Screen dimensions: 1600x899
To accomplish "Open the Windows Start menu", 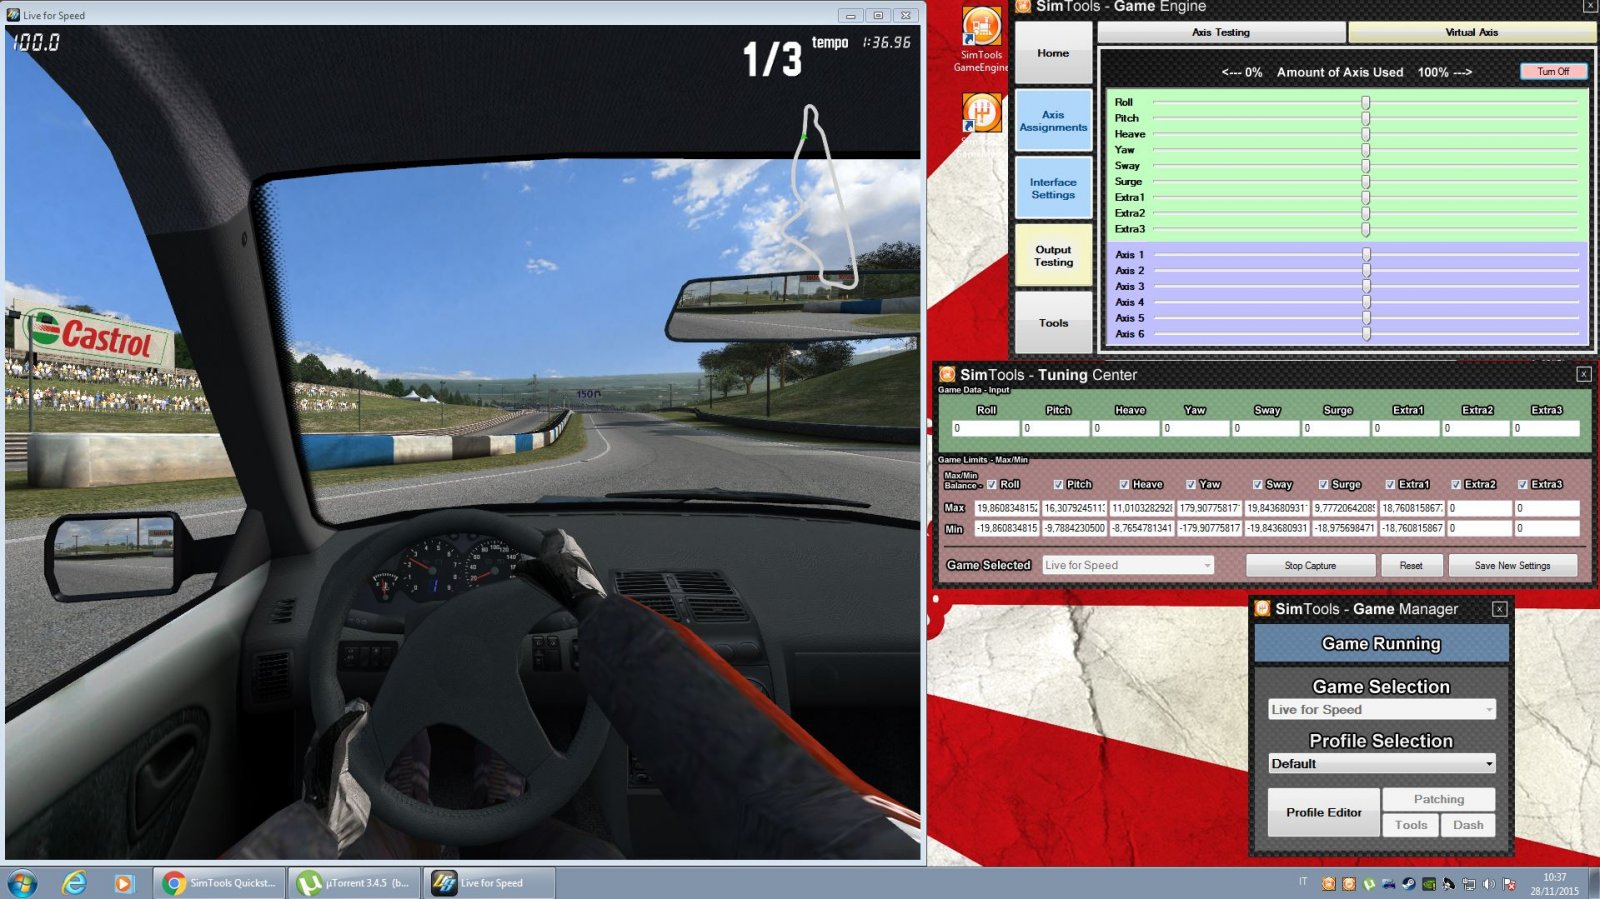I will (22, 883).
